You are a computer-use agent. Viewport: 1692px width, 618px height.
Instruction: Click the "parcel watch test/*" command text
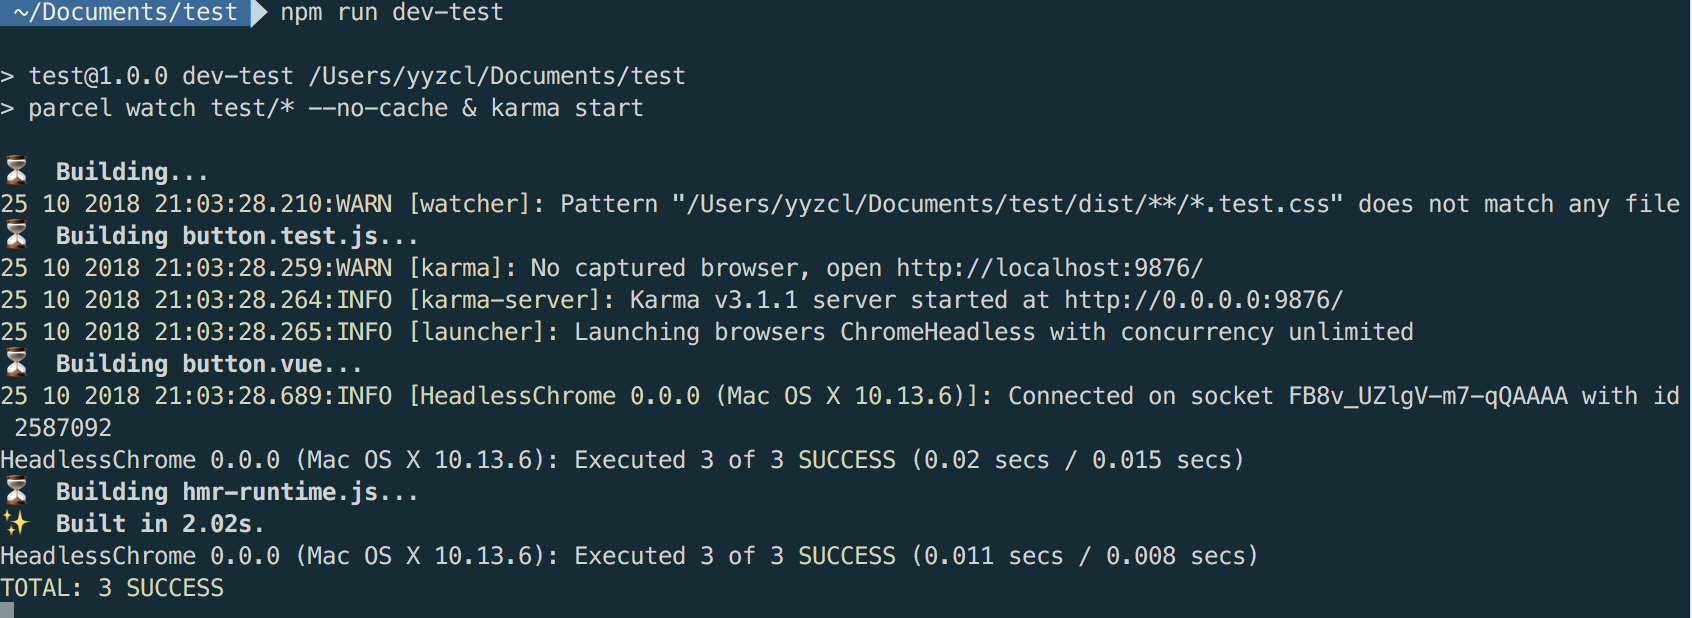[161, 108]
